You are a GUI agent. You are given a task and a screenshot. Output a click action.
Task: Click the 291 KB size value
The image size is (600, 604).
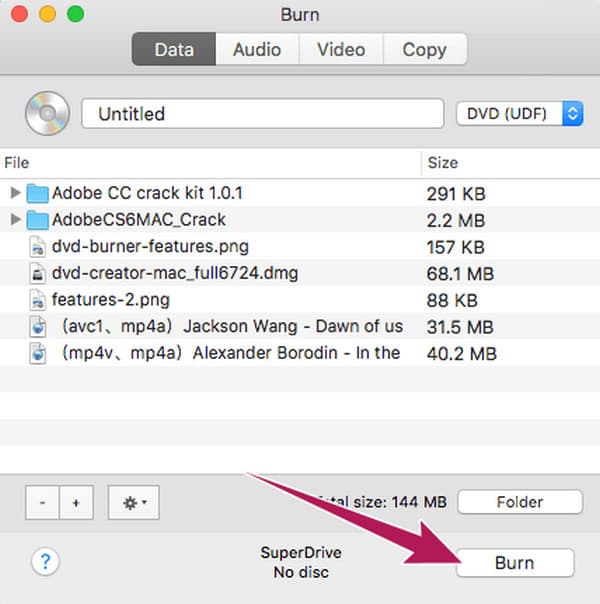tap(456, 194)
